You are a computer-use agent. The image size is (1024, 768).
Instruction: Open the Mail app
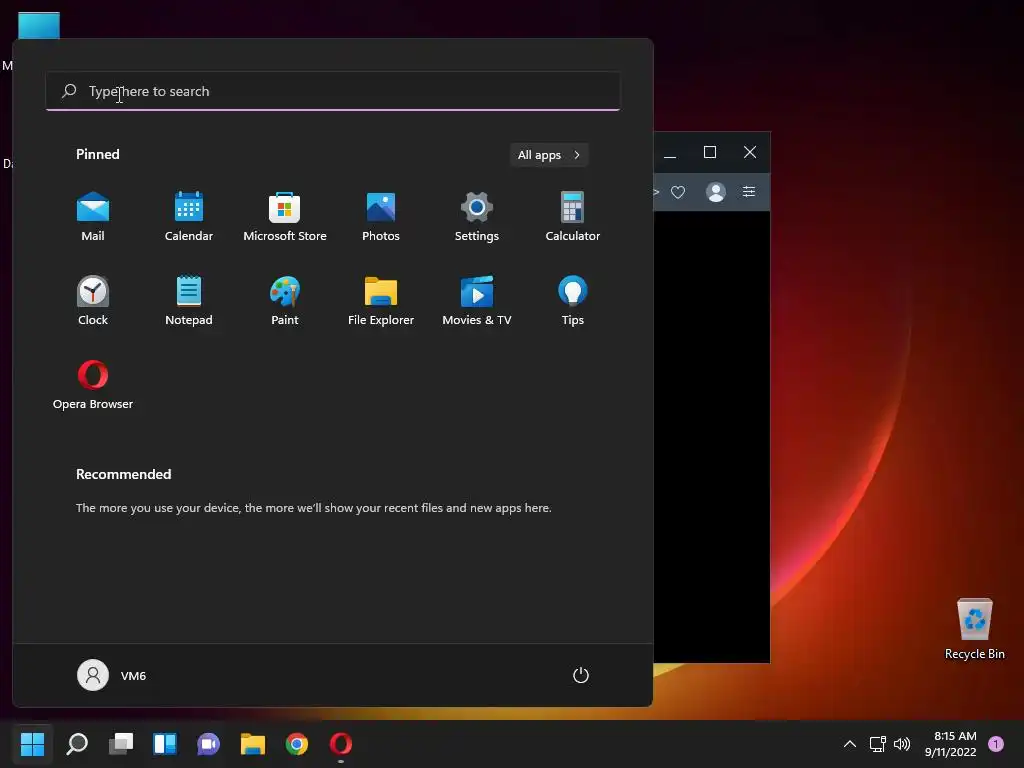tap(93, 217)
